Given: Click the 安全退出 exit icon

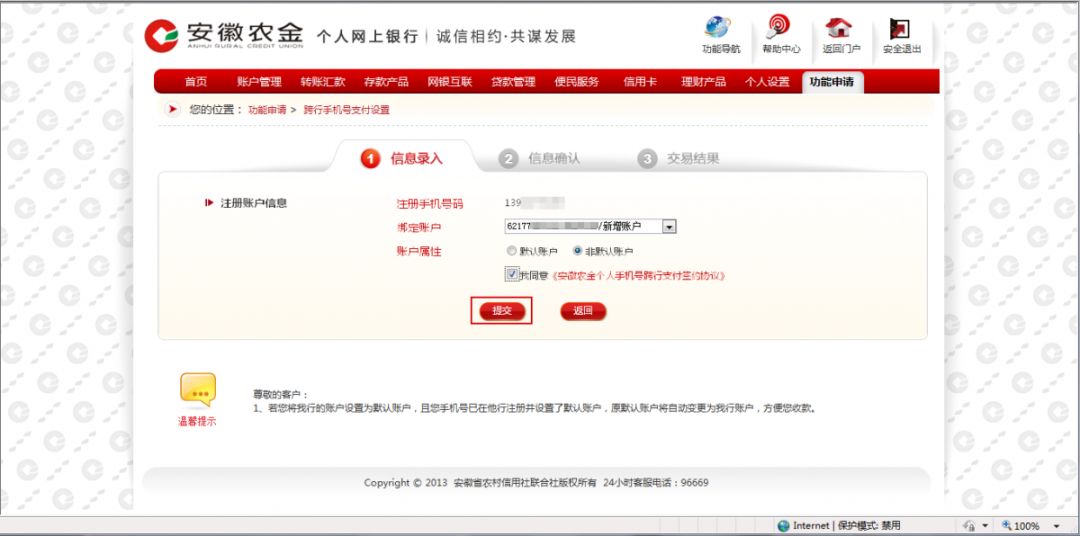Looking at the screenshot, I should [x=900, y=28].
